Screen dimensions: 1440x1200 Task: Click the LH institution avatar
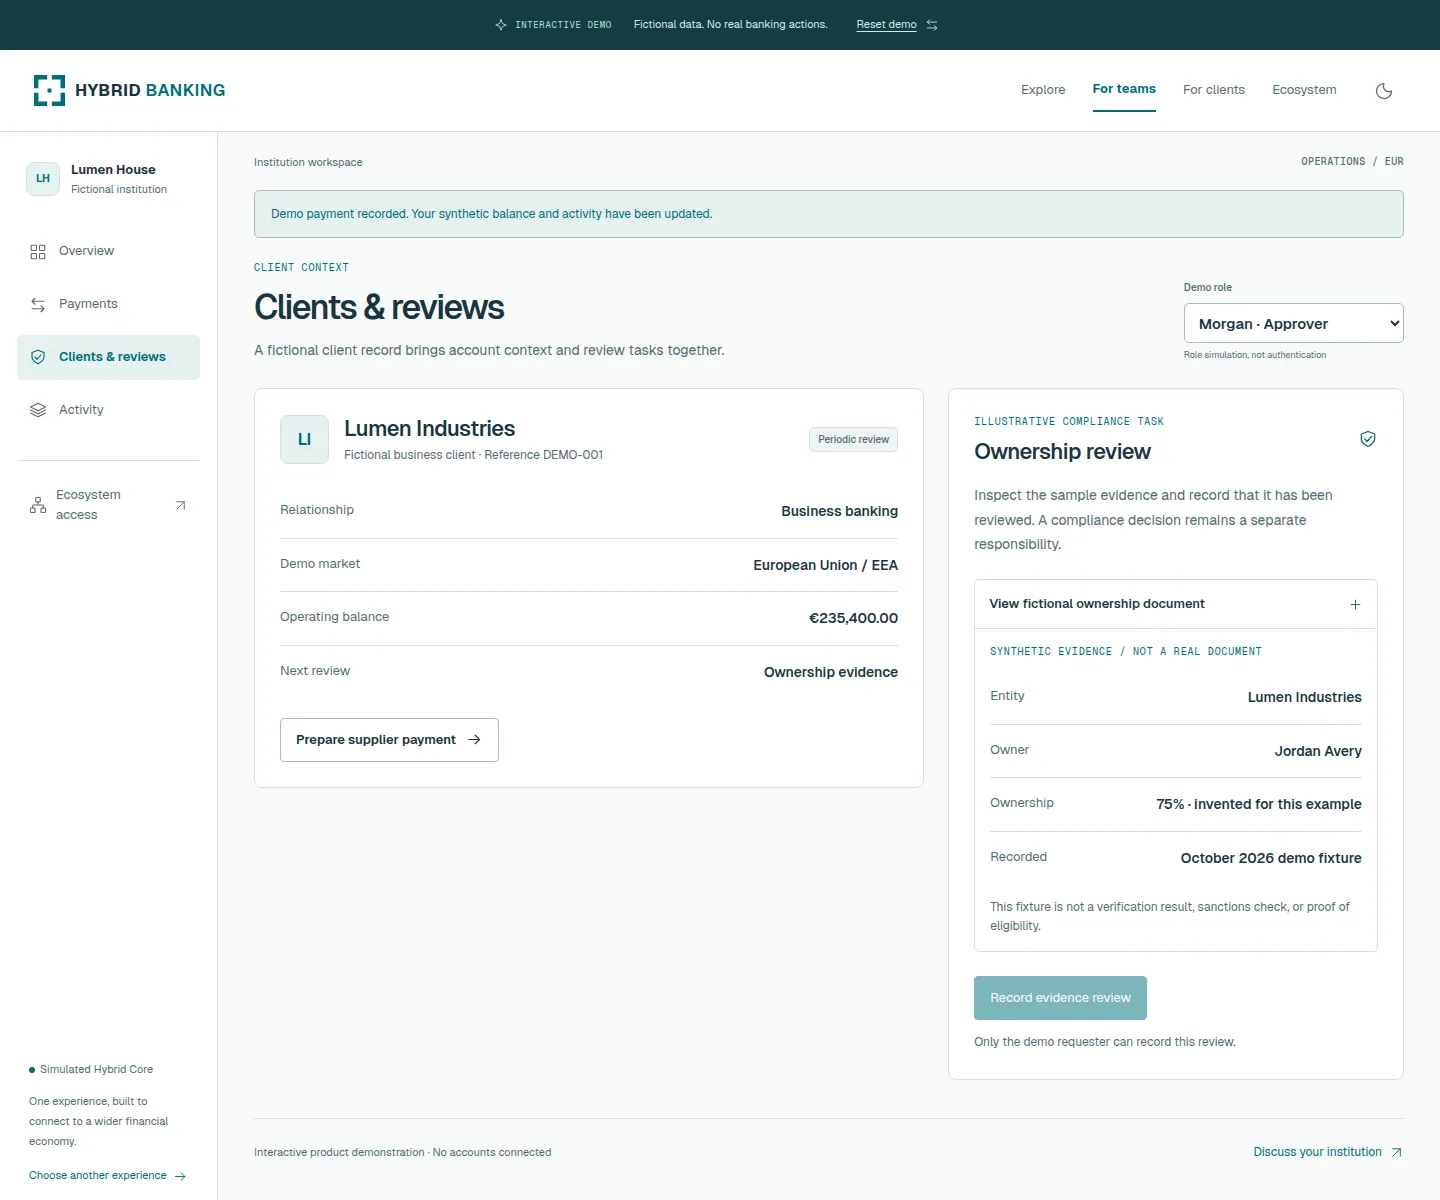point(43,179)
